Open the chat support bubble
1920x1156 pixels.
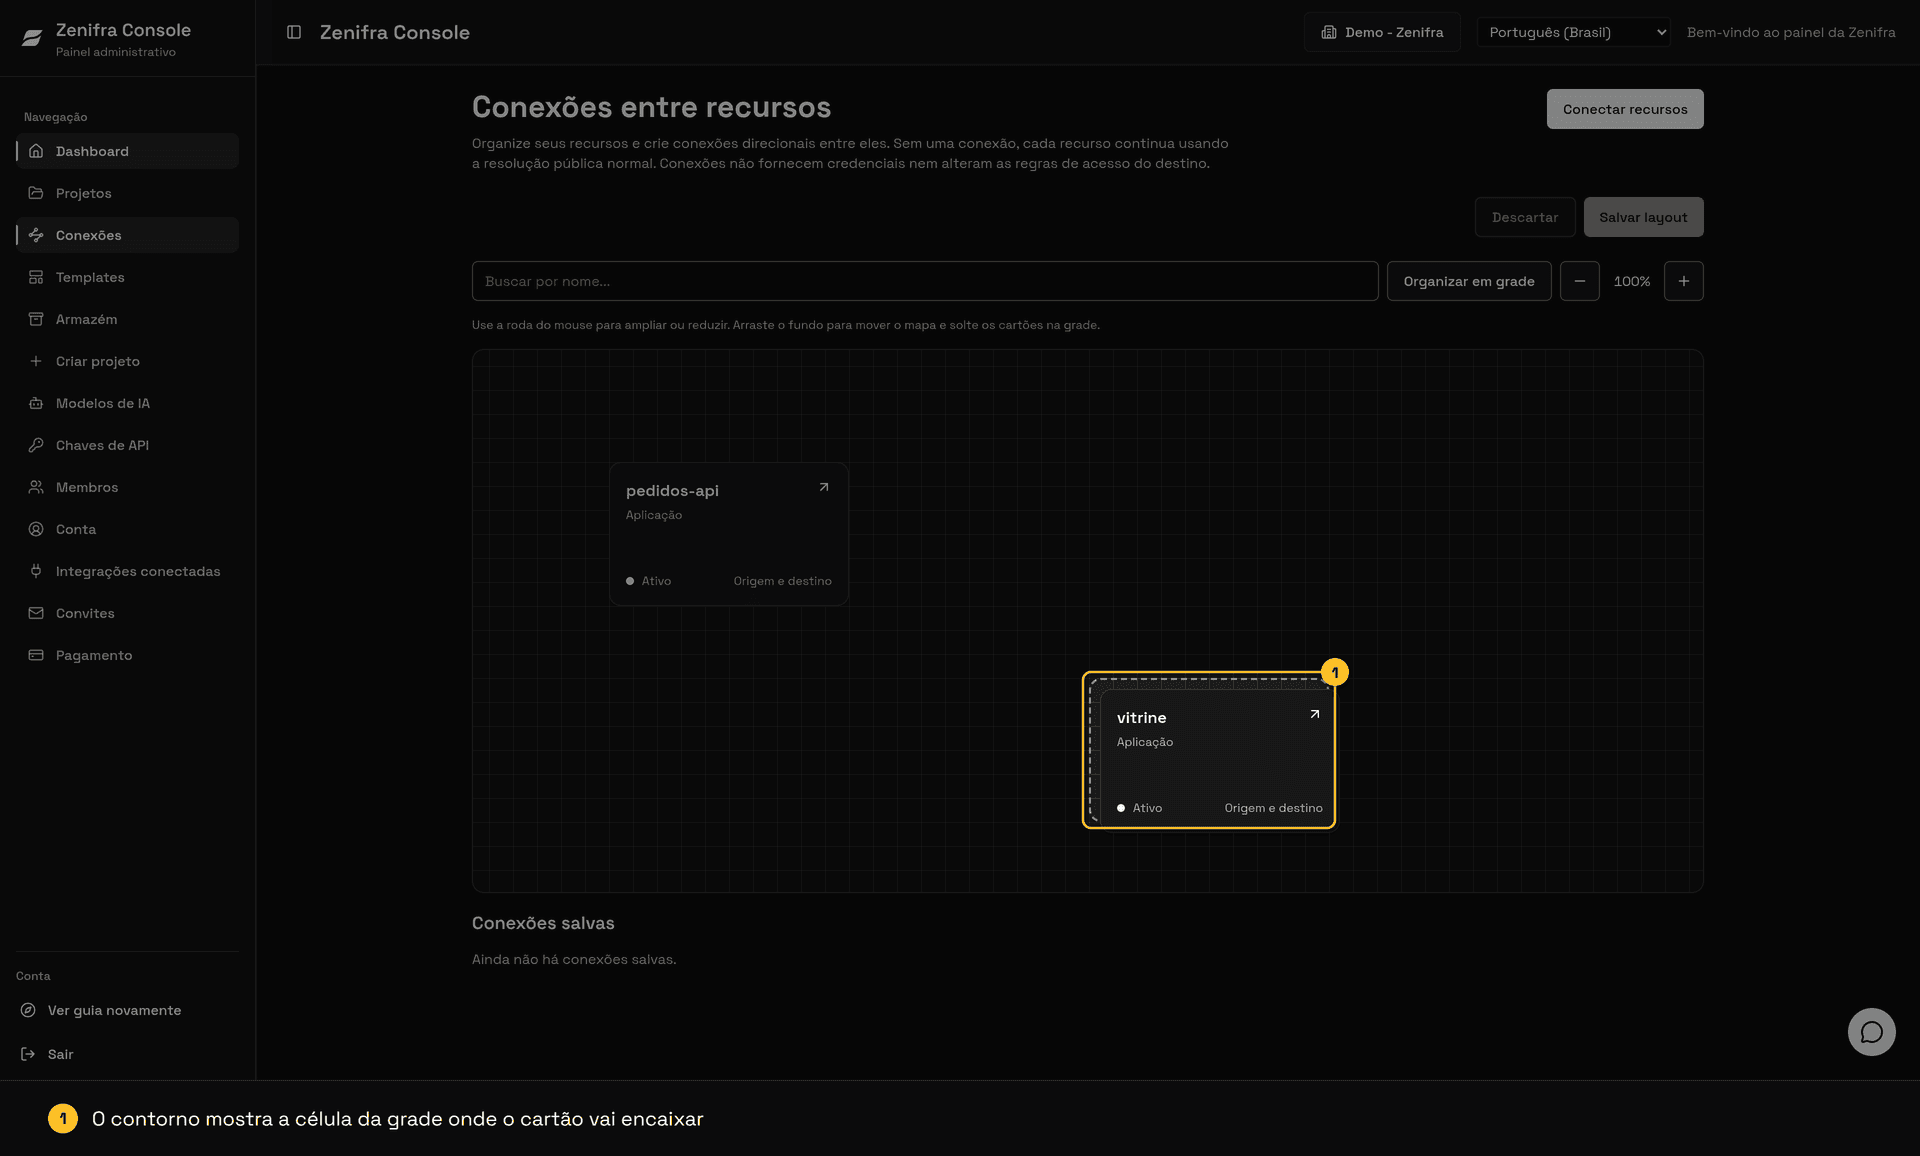[1871, 1032]
